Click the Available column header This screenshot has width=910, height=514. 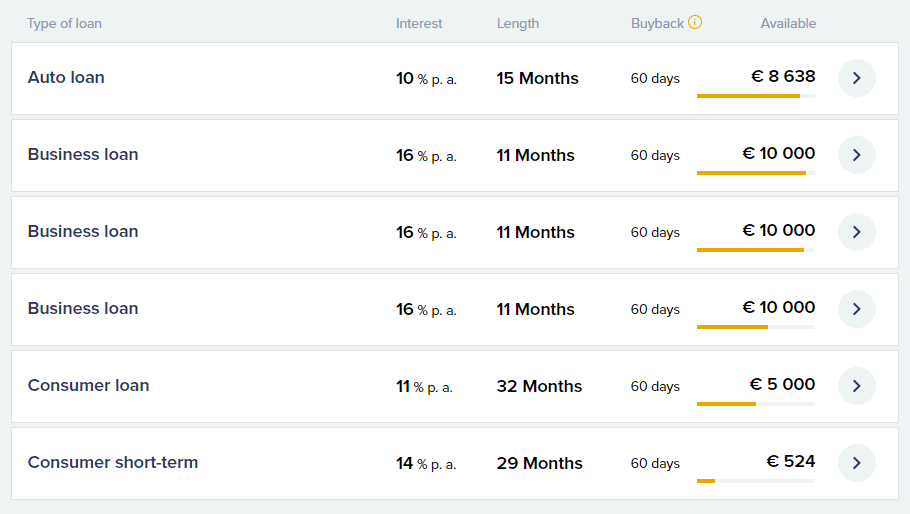[x=788, y=23]
